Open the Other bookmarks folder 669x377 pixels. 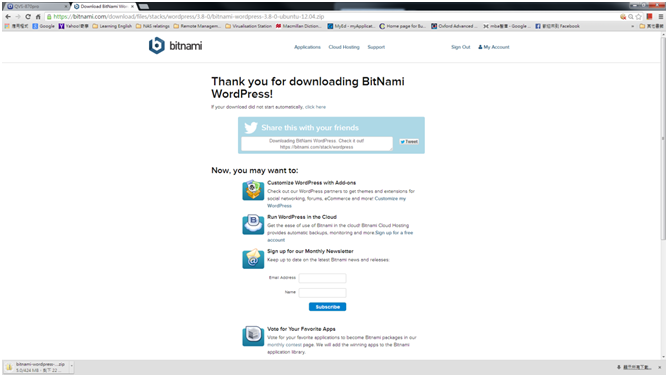click(652, 26)
